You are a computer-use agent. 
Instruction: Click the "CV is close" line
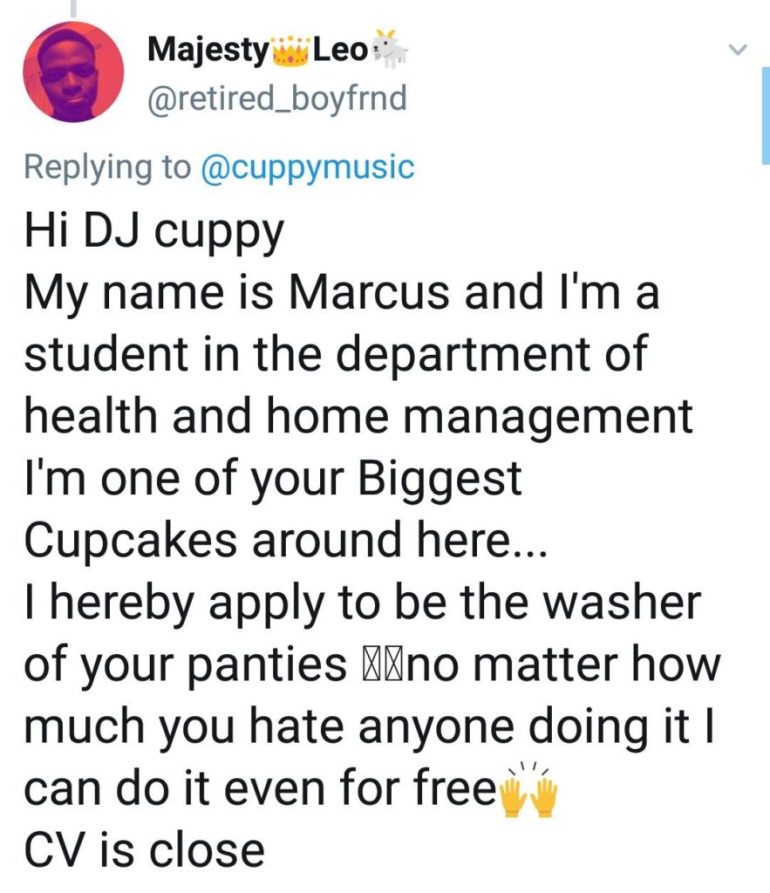tap(143, 852)
